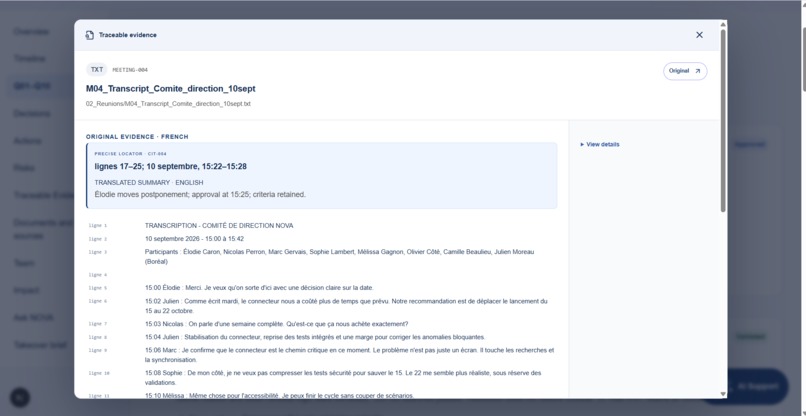Open Impact in the background sidebar
Image resolution: width=806 pixels, height=416 pixels.
click(x=26, y=291)
